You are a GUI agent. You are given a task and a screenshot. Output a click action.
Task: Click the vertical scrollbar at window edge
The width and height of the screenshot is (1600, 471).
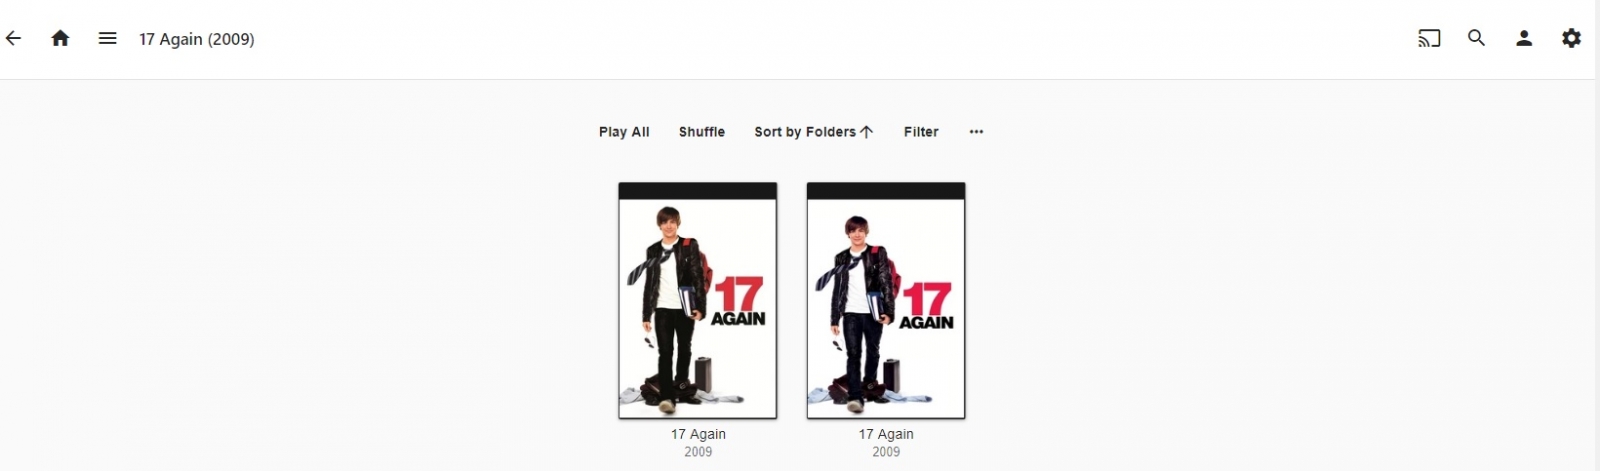pyautogui.click(x=1597, y=235)
